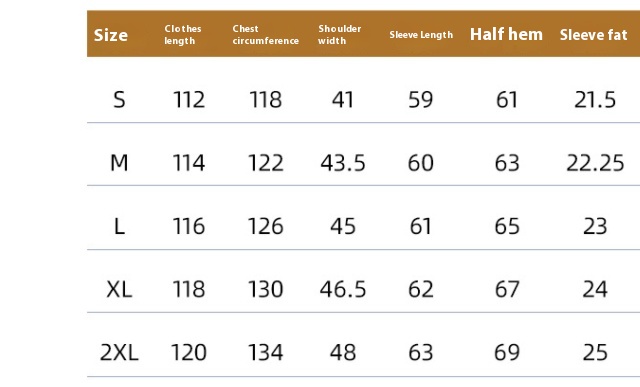Click the Sleeve fat header
This screenshot has height=387, width=640.
(593, 35)
